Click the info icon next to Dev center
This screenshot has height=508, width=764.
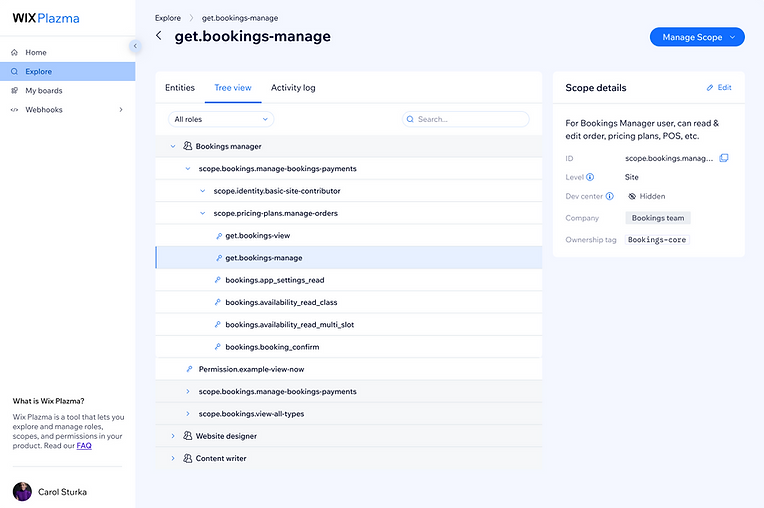pos(610,196)
